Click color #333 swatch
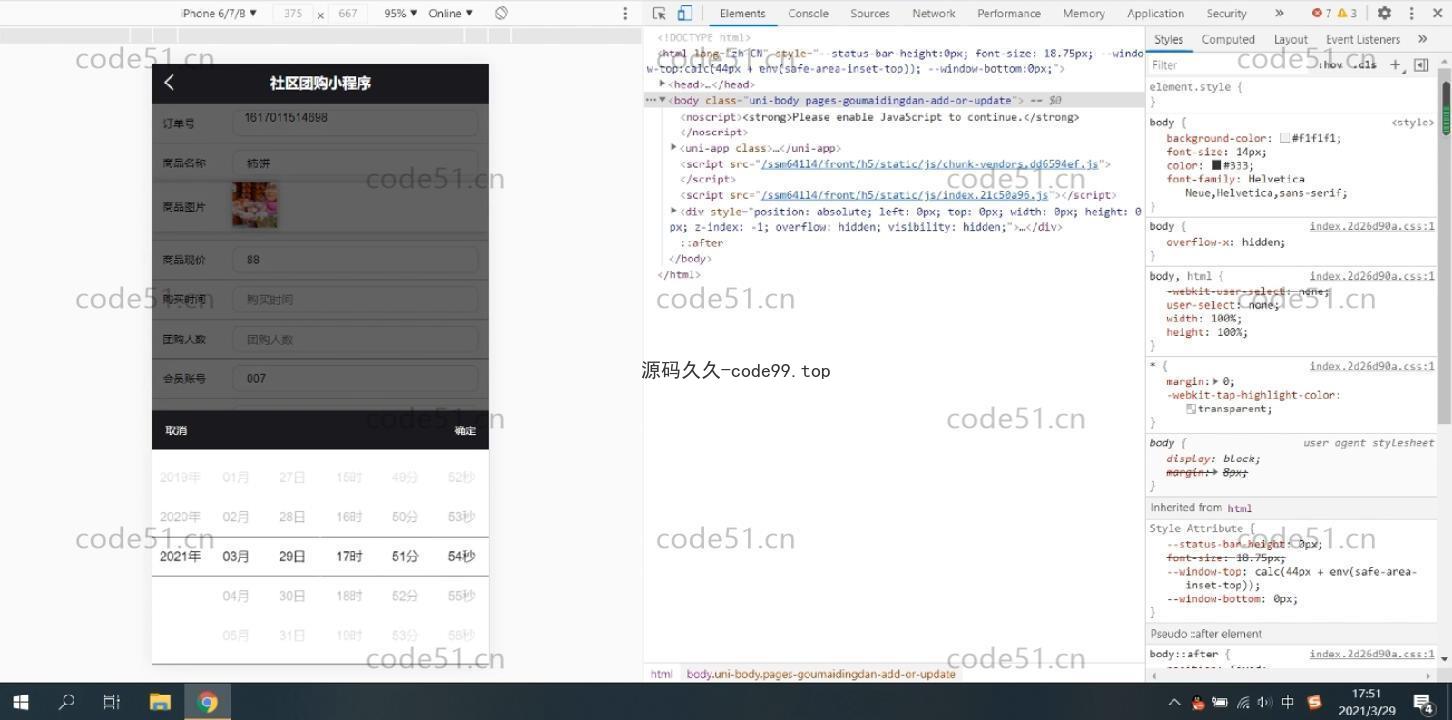 click(x=1217, y=165)
